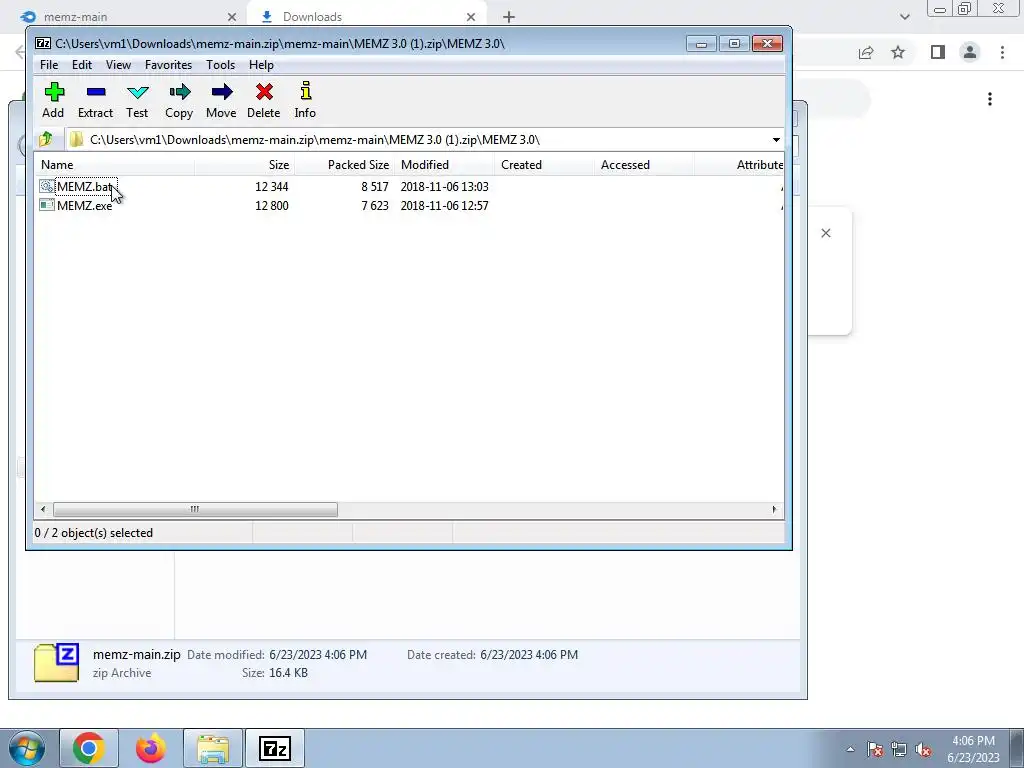Toggle Chrome side panel icon
Viewport: 1024px width, 768px height.
pyautogui.click(x=938, y=52)
